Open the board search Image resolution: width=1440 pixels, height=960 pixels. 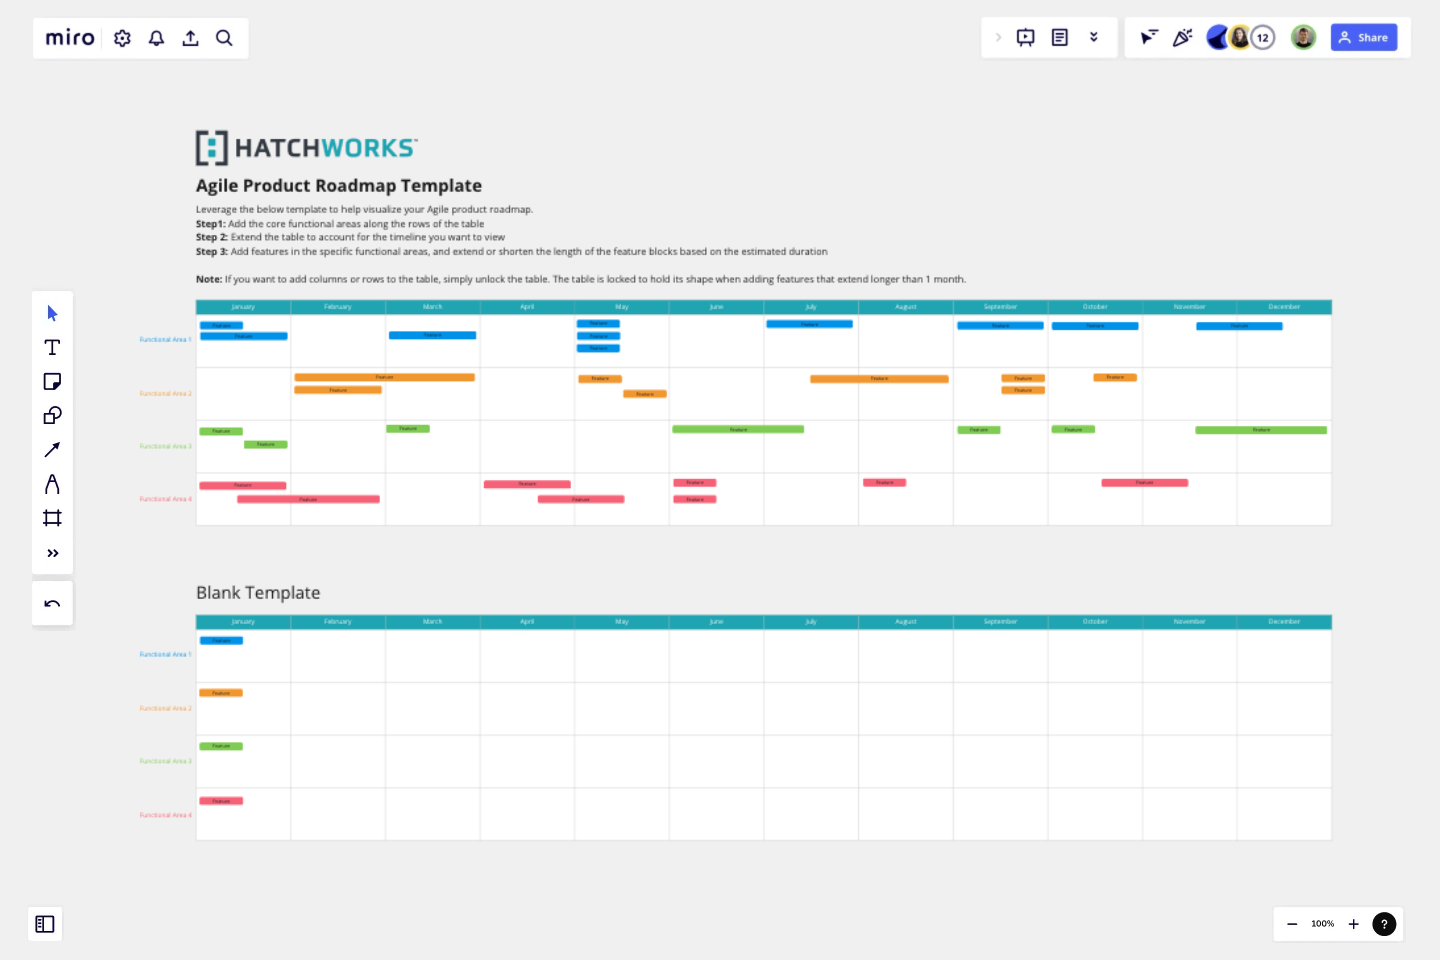(x=224, y=37)
